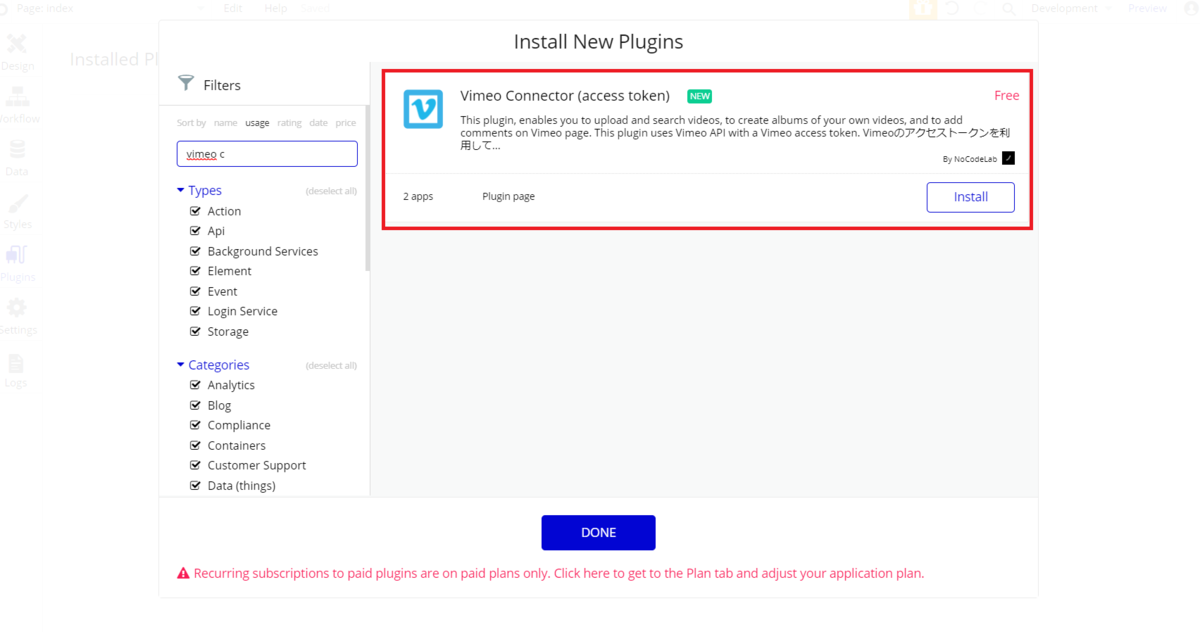Click the filters panel scrollbar
This screenshot has width=1200, height=632.
point(368,187)
